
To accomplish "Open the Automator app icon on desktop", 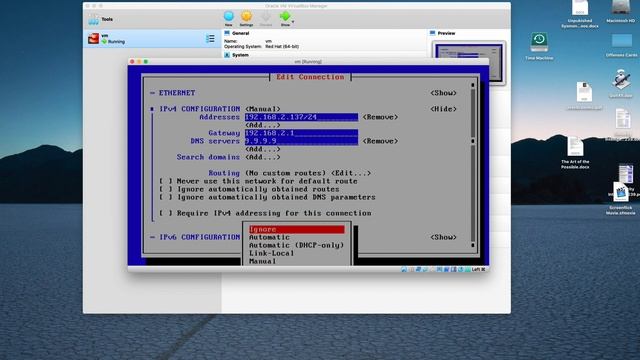I will (621, 80).
